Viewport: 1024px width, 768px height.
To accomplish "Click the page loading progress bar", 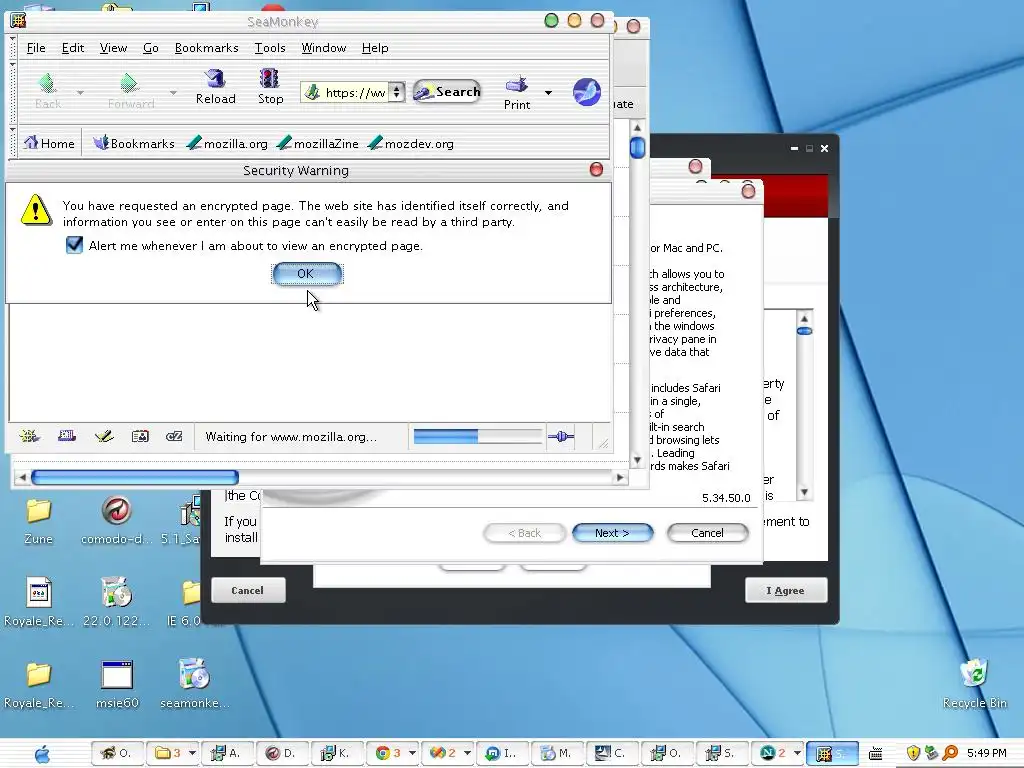I will (477, 436).
